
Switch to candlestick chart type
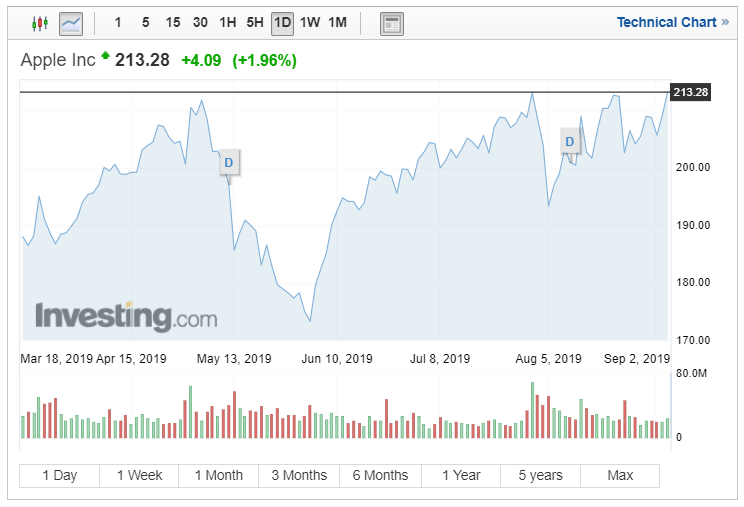tap(39, 23)
